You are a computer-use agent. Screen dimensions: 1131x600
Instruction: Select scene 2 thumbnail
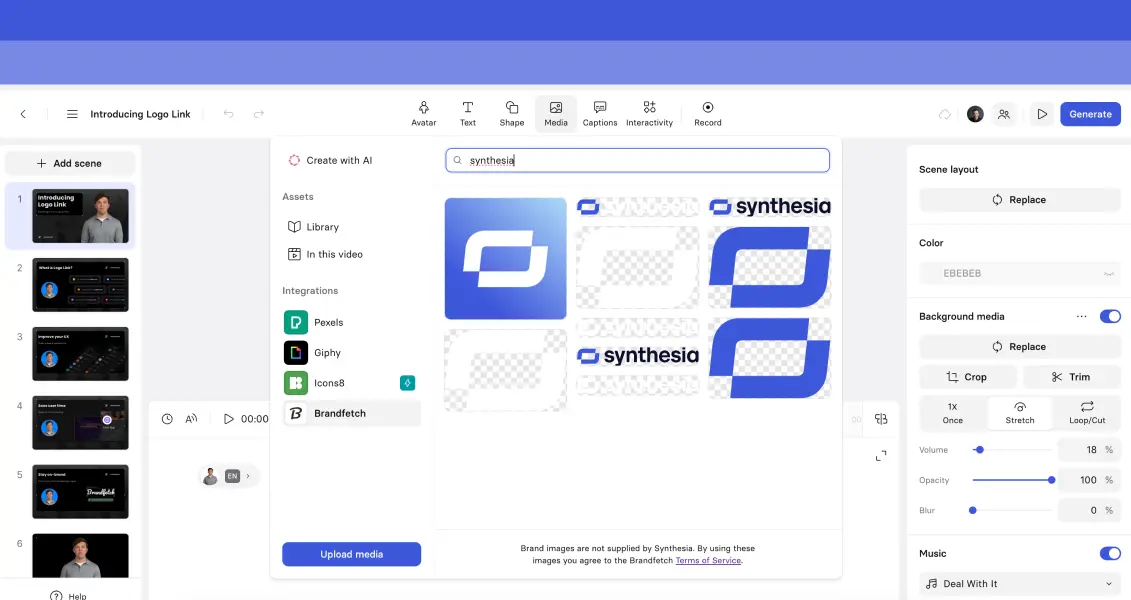point(80,285)
